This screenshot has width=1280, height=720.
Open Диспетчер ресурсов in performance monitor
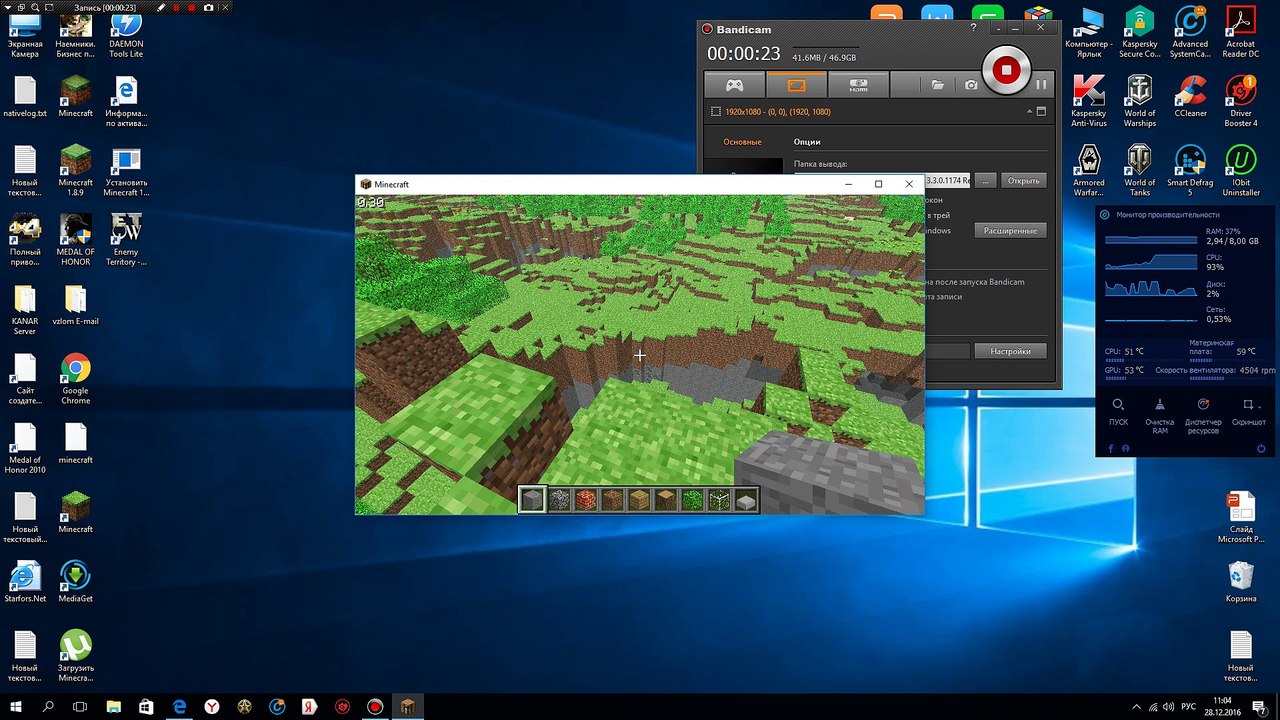[x=1203, y=415]
